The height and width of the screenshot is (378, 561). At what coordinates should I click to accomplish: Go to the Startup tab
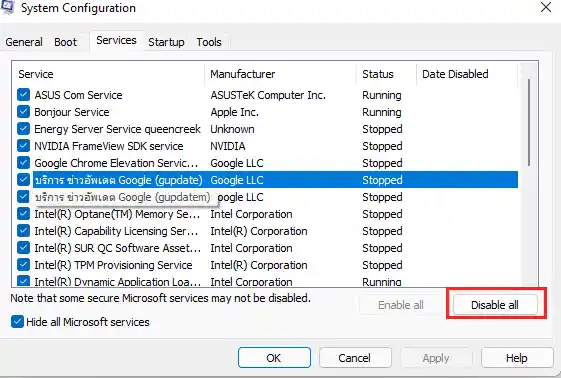pos(166,42)
